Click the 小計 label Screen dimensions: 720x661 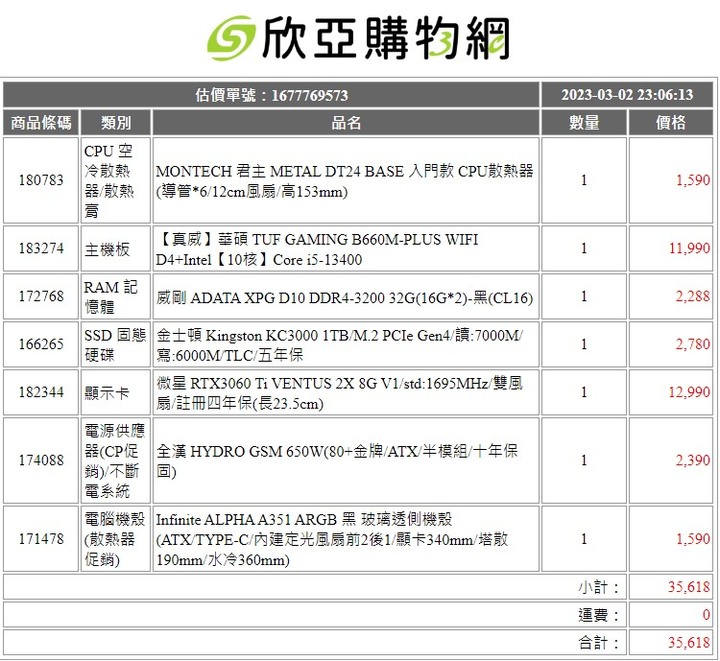[598, 587]
